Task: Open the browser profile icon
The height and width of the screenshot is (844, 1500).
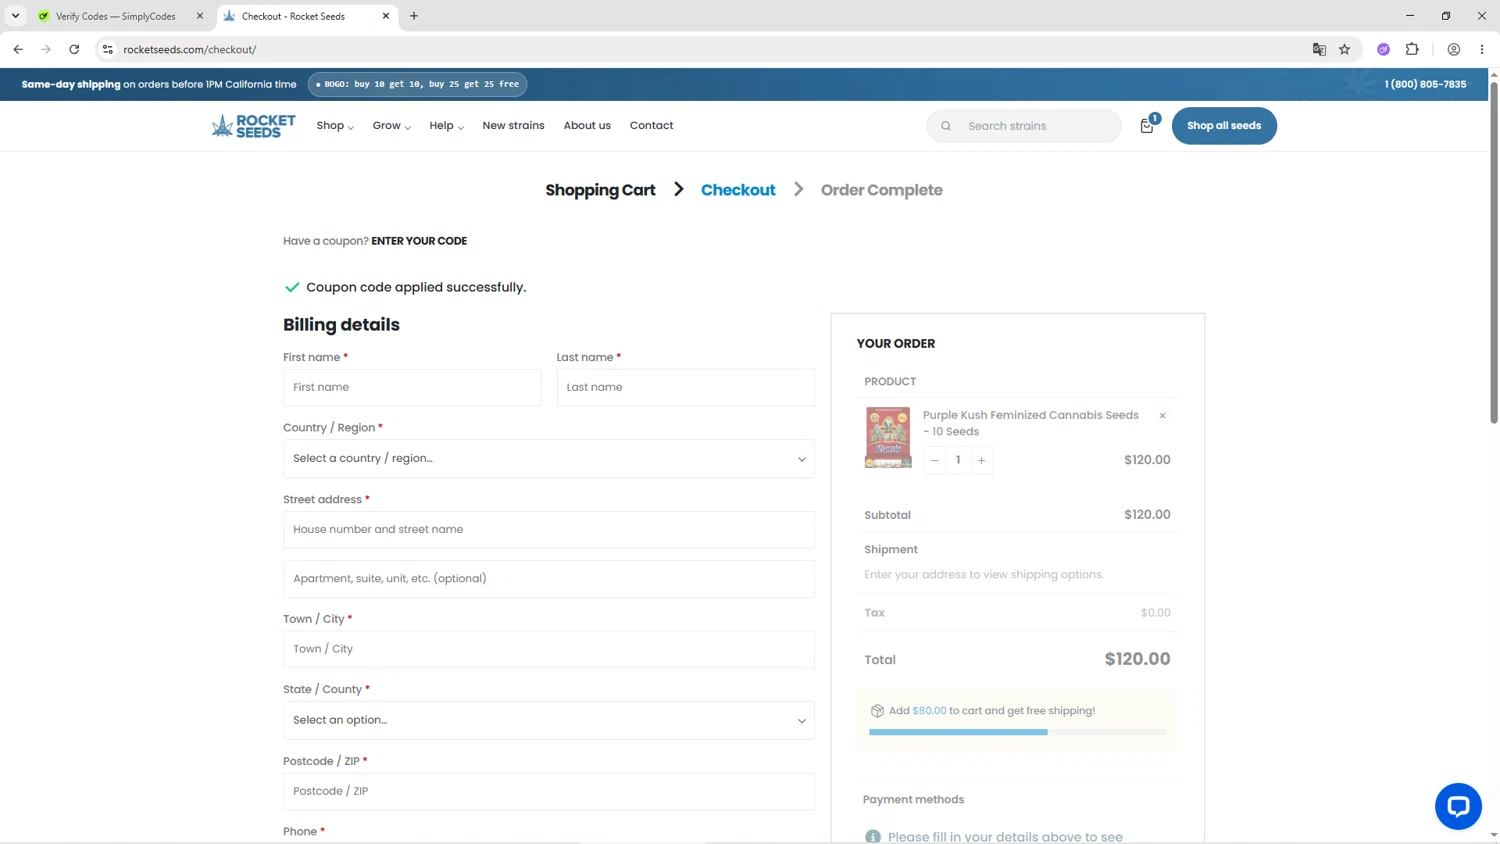Action: pyautogui.click(x=1454, y=49)
